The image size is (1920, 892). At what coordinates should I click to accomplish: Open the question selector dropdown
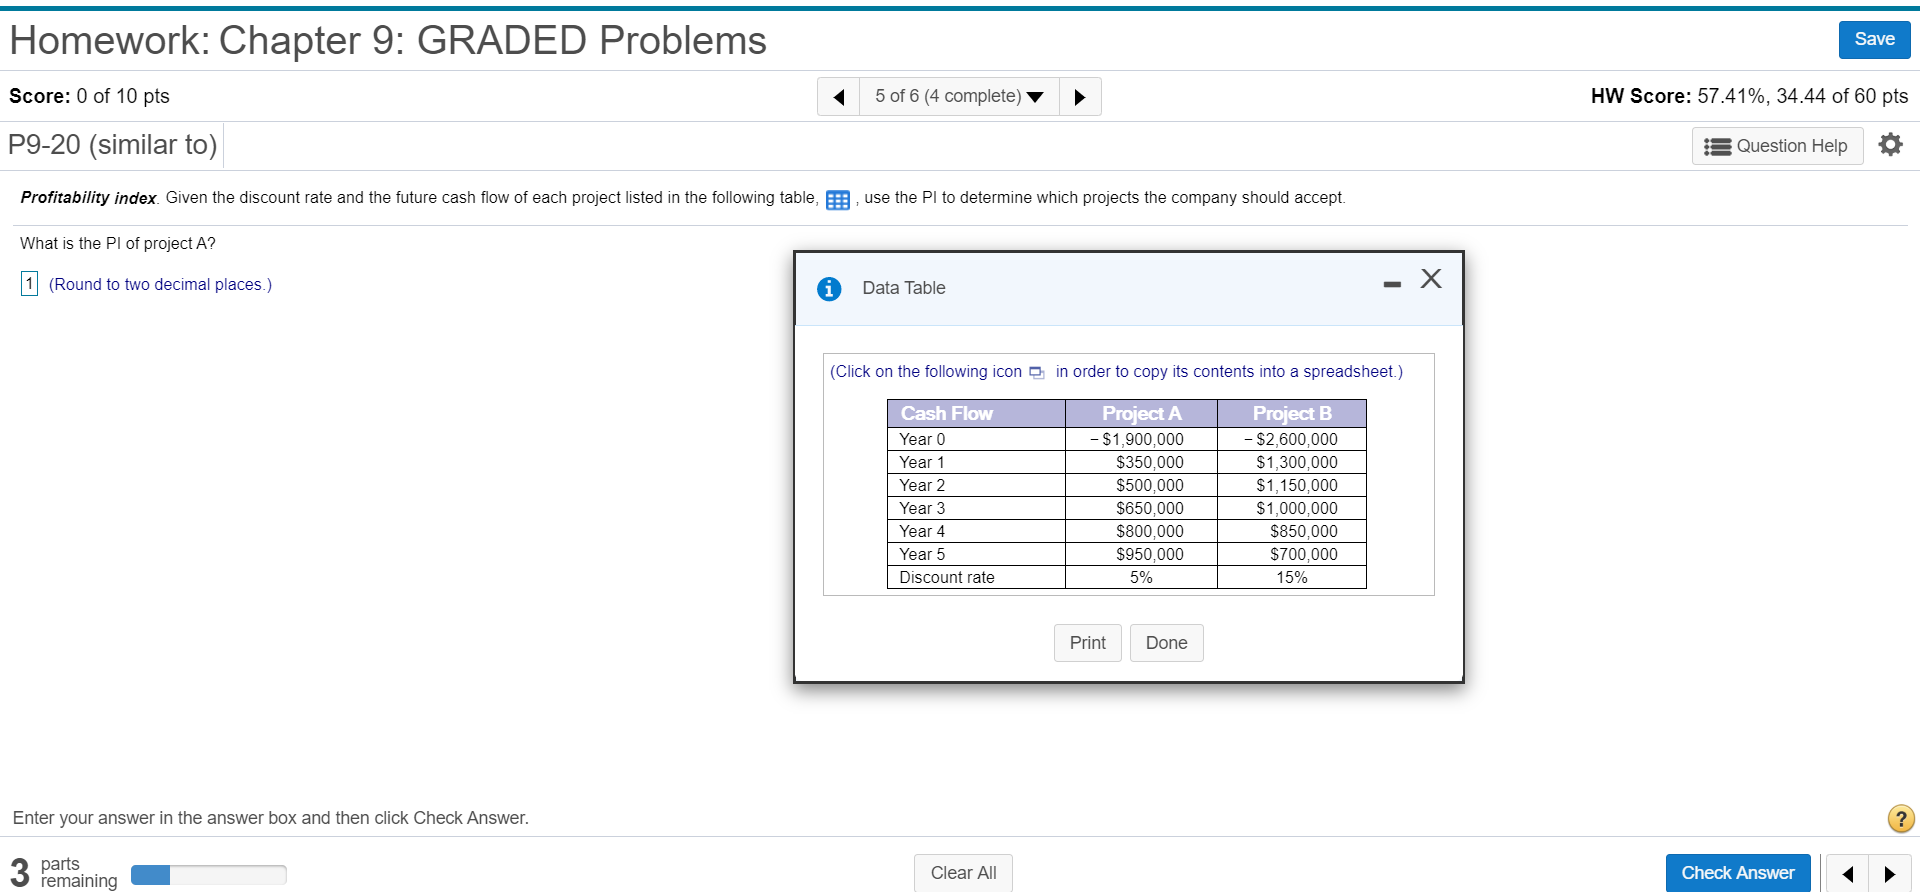coord(959,97)
